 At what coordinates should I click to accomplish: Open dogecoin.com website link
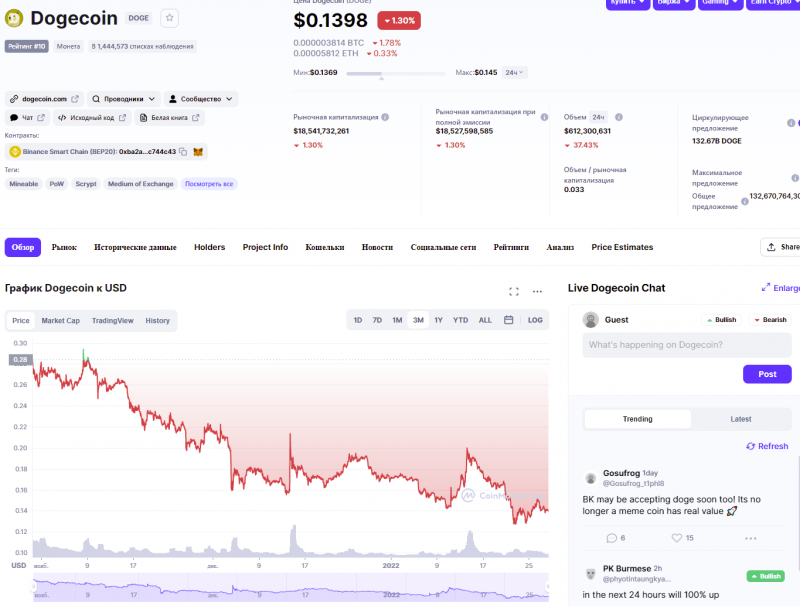click(x=44, y=99)
